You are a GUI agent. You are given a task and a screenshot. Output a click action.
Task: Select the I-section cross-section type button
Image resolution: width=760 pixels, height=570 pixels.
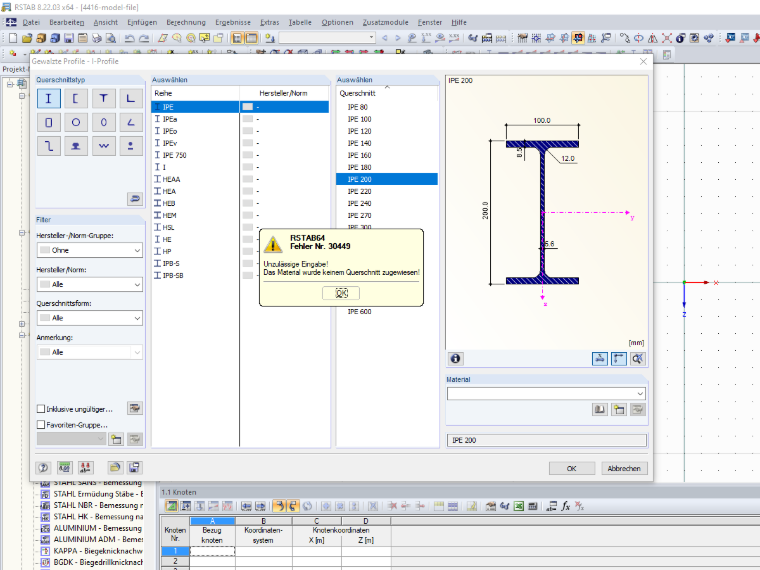pyautogui.click(x=48, y=98)
